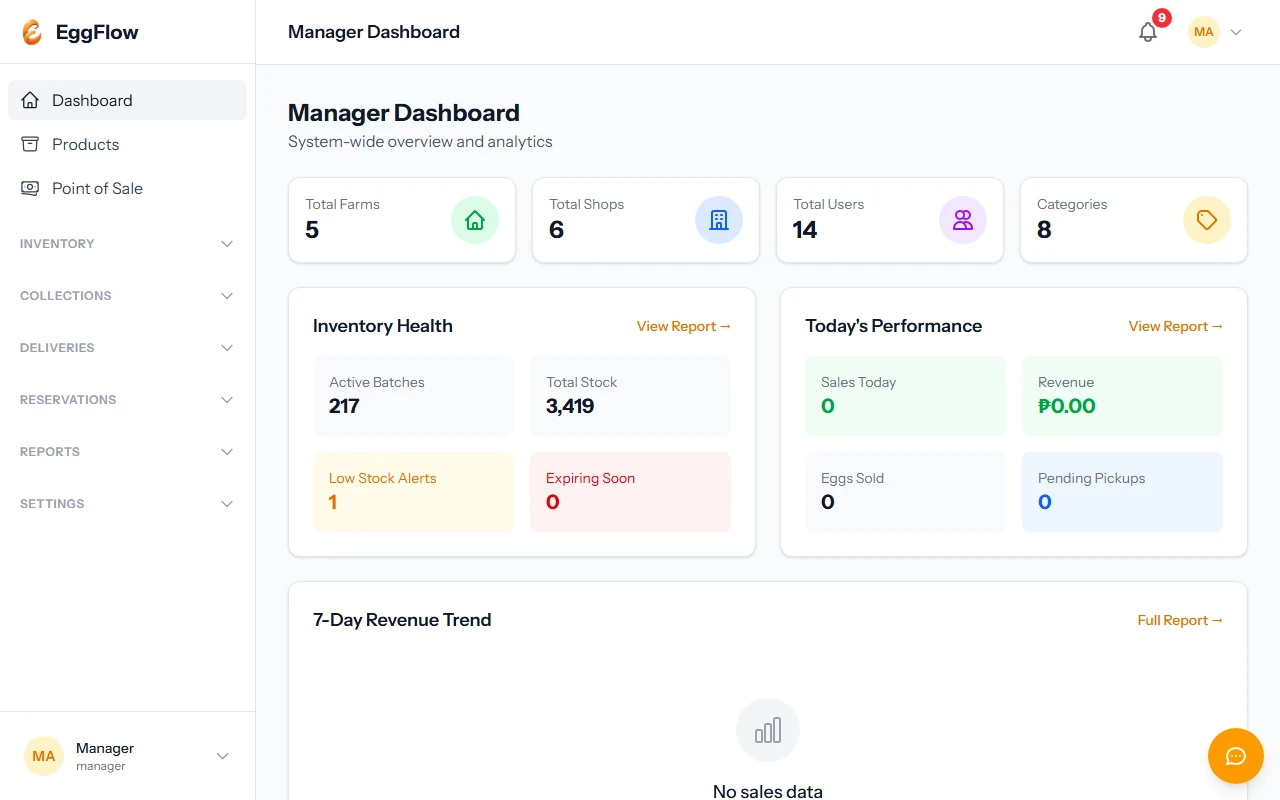Image resolution: width=1280 pixels, height=800 pixels.
Task: Click the MA avatar in sidebar footer
Action: click(x=44, y=756)
